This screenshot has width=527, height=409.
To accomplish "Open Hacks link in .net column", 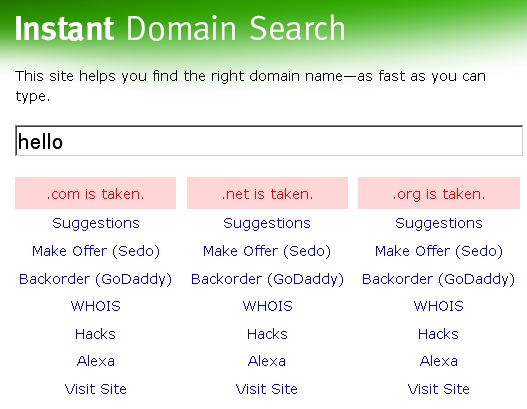I will tap(267, 334).
